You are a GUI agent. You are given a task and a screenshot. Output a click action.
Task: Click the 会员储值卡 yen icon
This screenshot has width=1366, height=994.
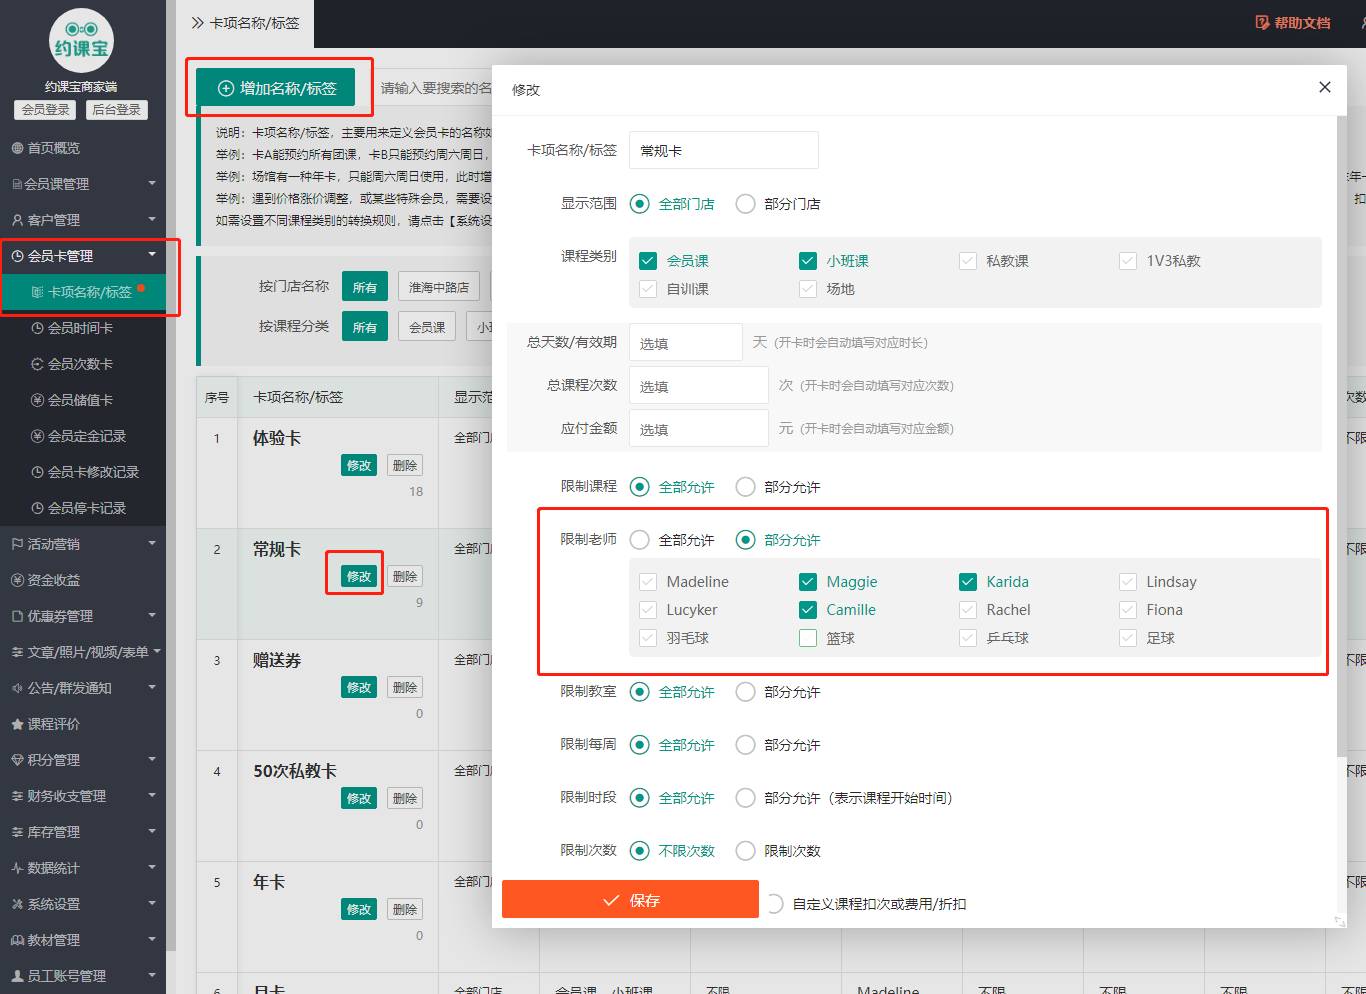38,400
